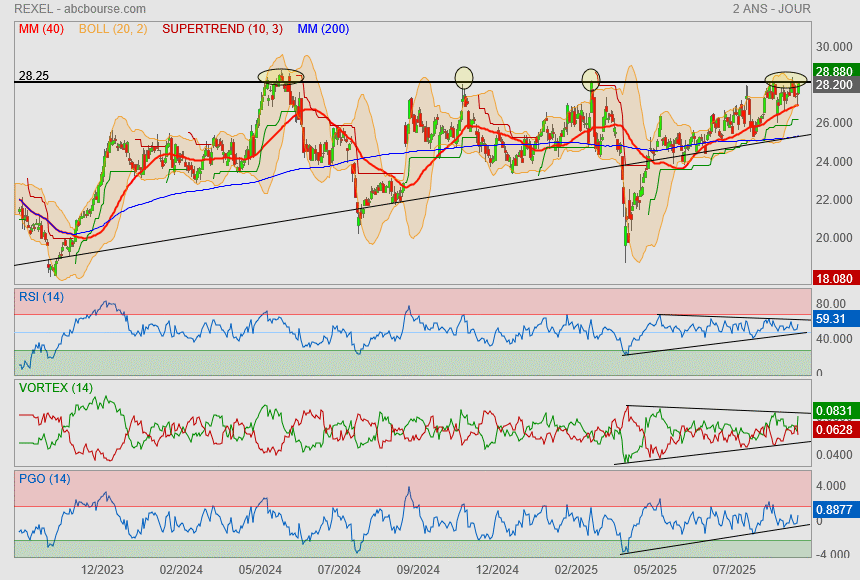Click the blue 59.31 RSI value tag
This screenshot has height=580, width=860.
tap(833, 320)
